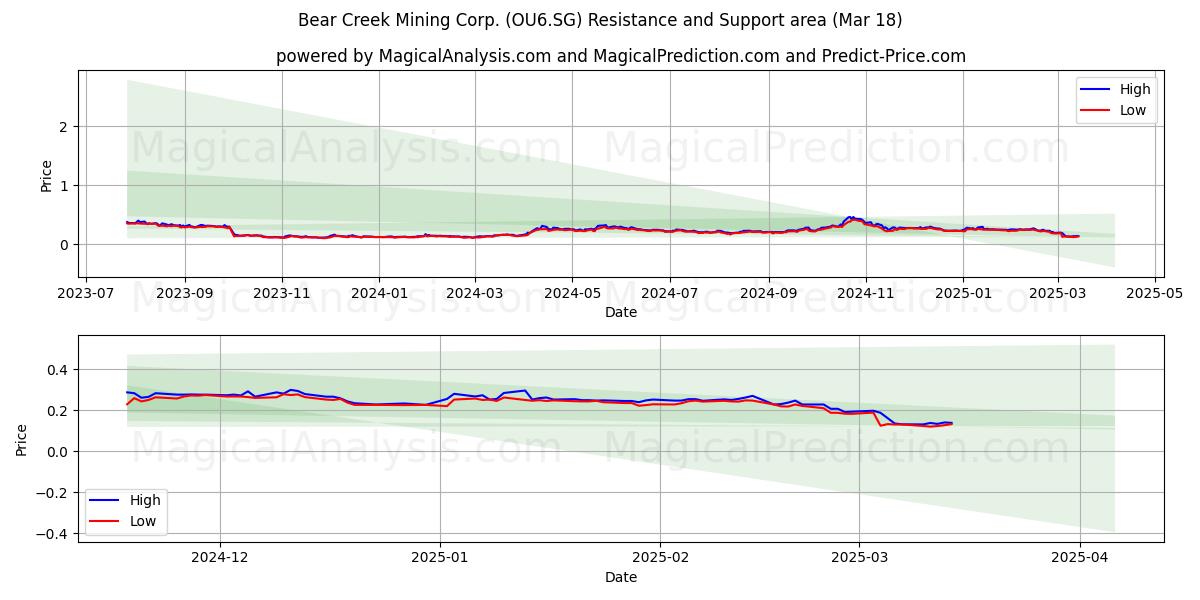This screenshot has width=1200, height=600.
Task: Click the '2023-07' tick label
Action: click(x=86, y=294)
